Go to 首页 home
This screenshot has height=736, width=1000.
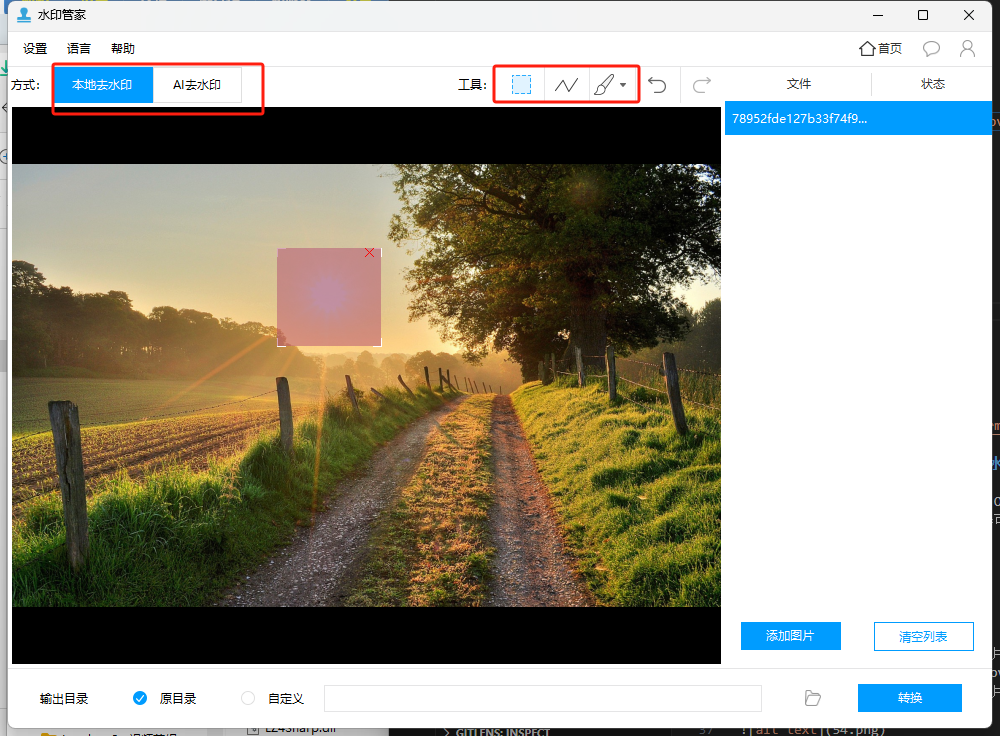click(x=880, y=48)
